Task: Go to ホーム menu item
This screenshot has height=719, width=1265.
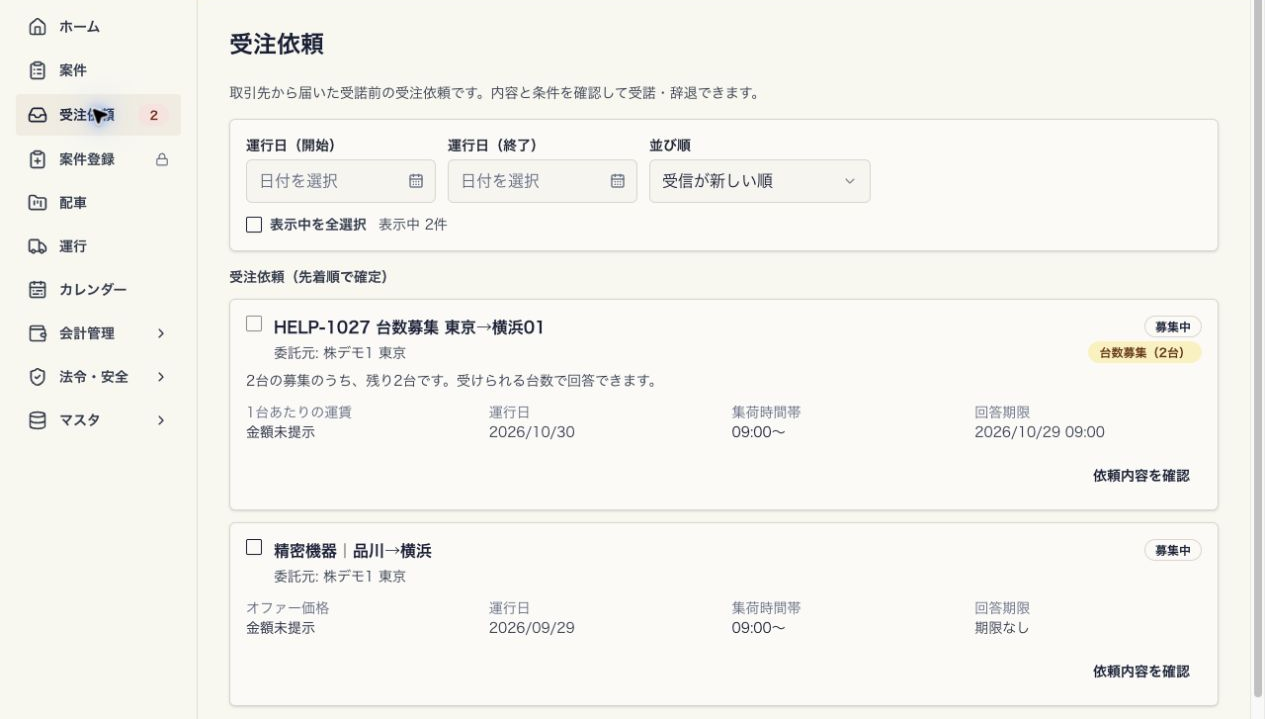Action: 98,27
